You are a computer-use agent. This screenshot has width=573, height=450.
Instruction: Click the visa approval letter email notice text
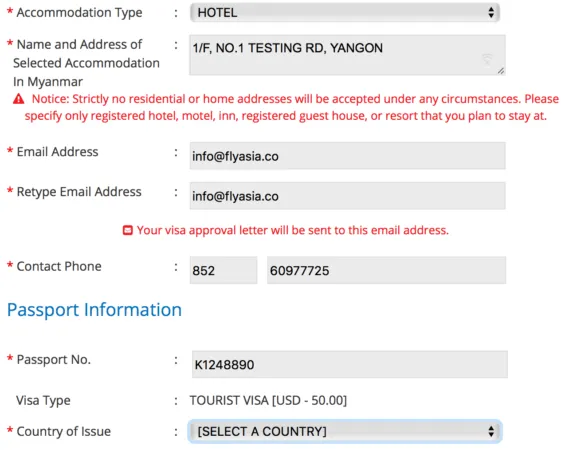292,230
